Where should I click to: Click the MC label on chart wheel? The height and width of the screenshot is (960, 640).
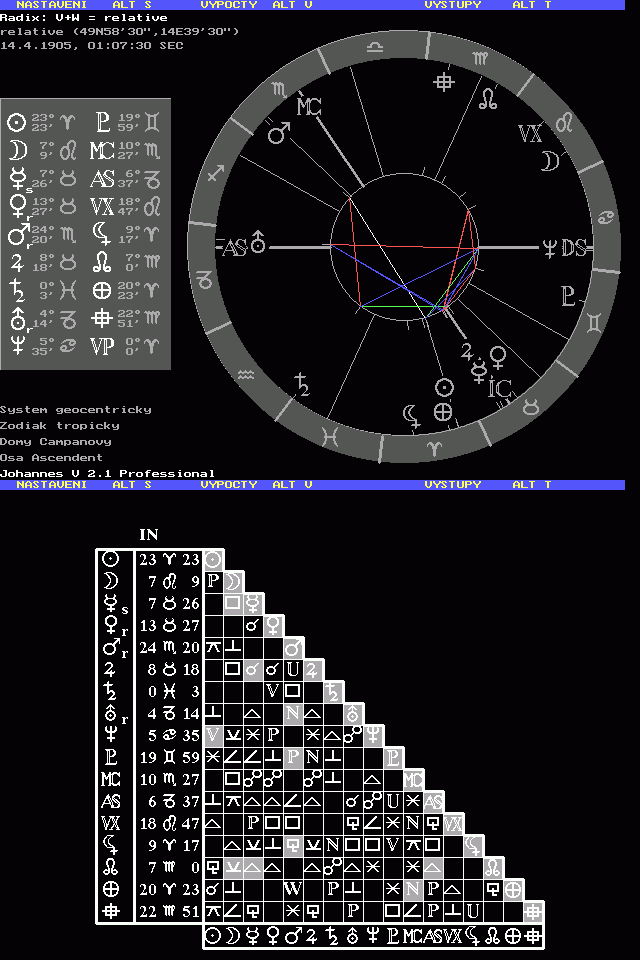pos(308,106)
